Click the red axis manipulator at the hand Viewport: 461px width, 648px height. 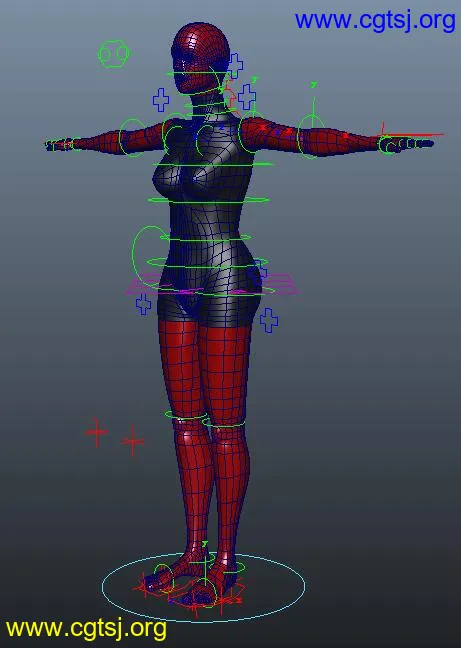click(x=409, y=134)
